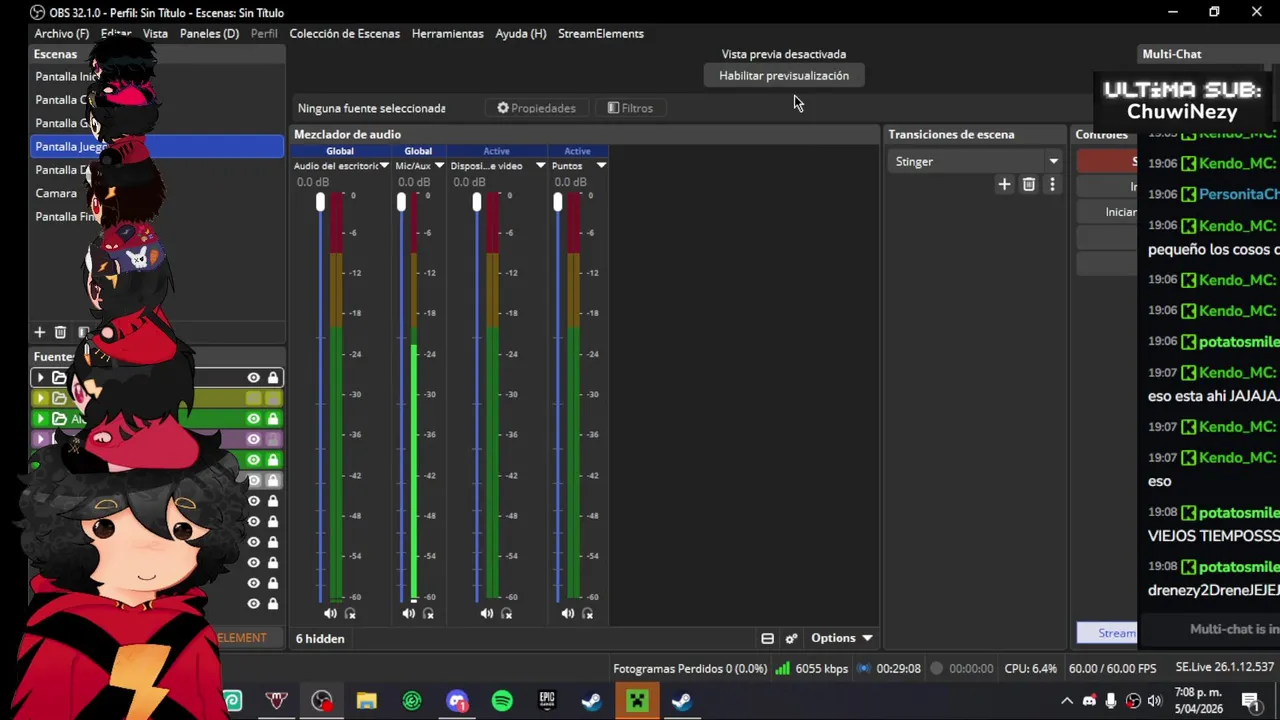
Task: Open Discord from the taskbar
Action: click(x=457, y=701)
